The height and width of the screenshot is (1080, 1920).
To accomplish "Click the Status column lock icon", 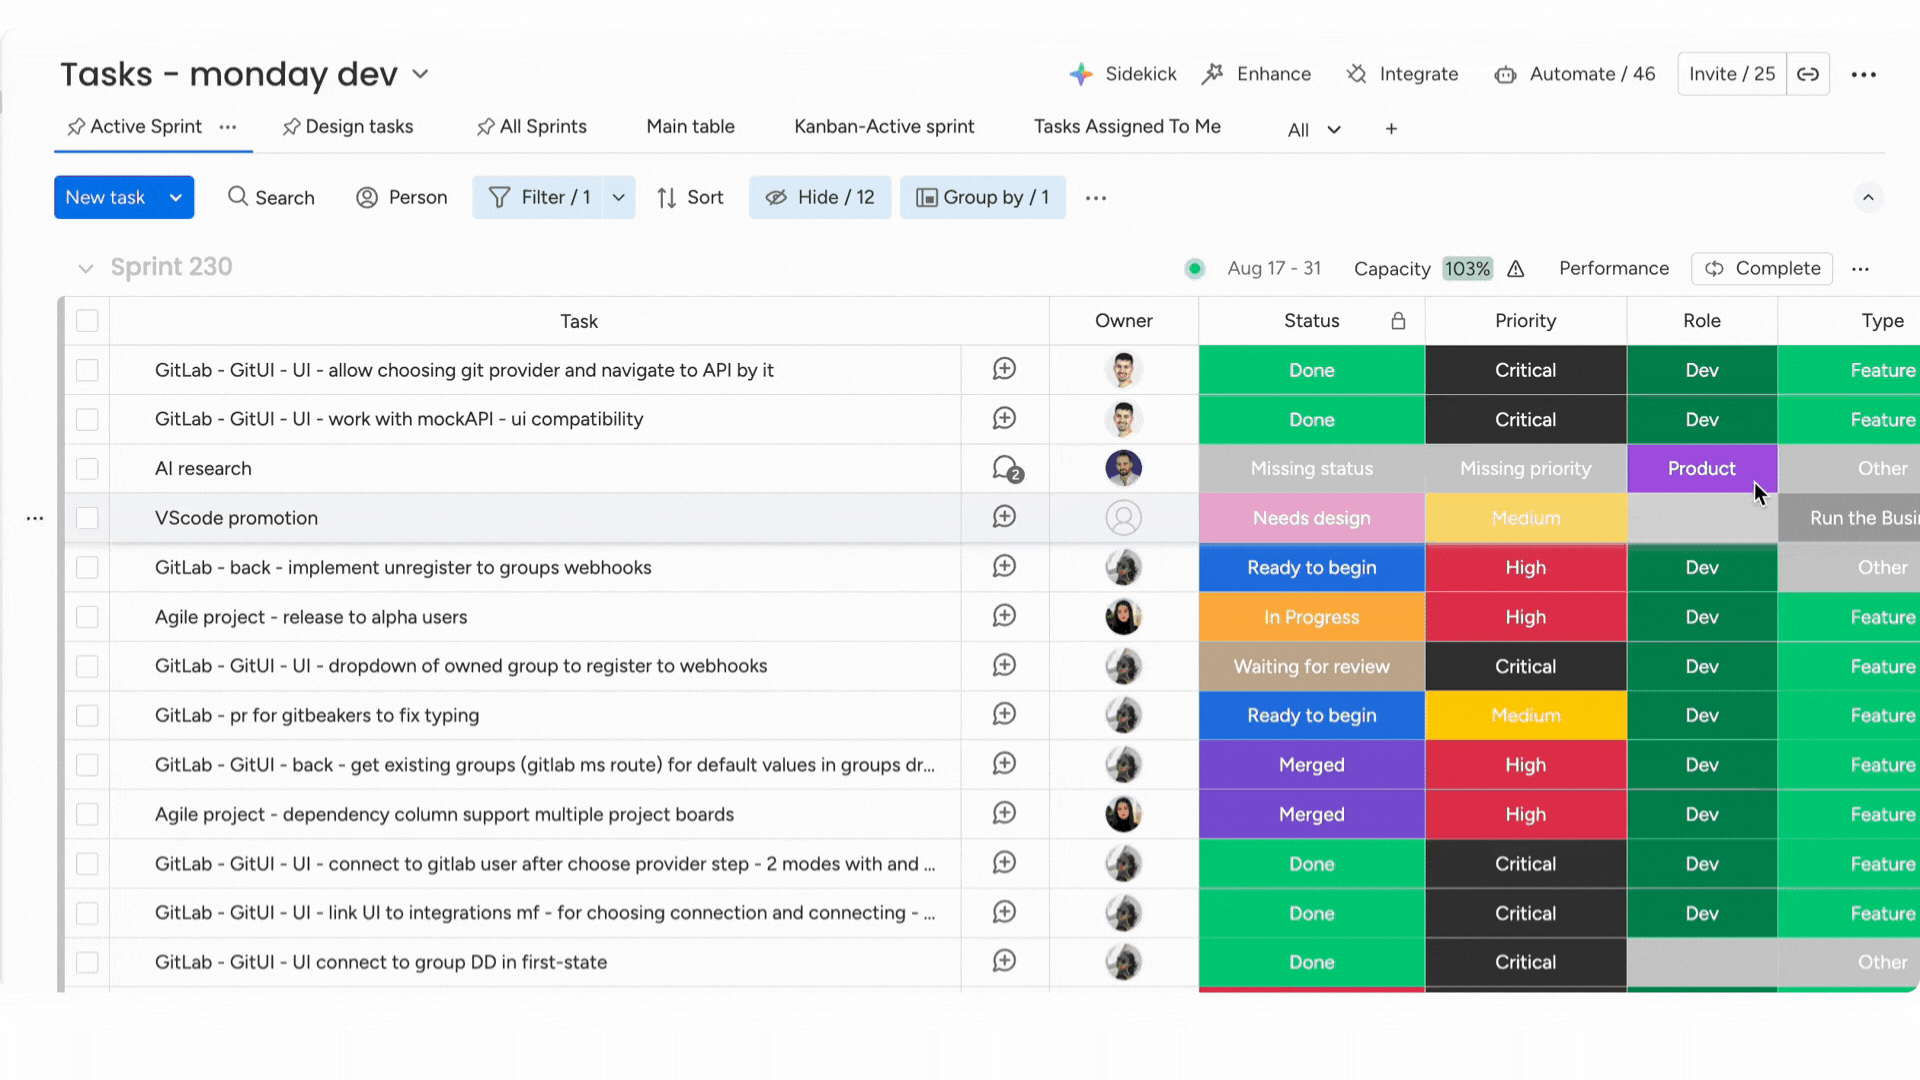I will coord(1398,321).
